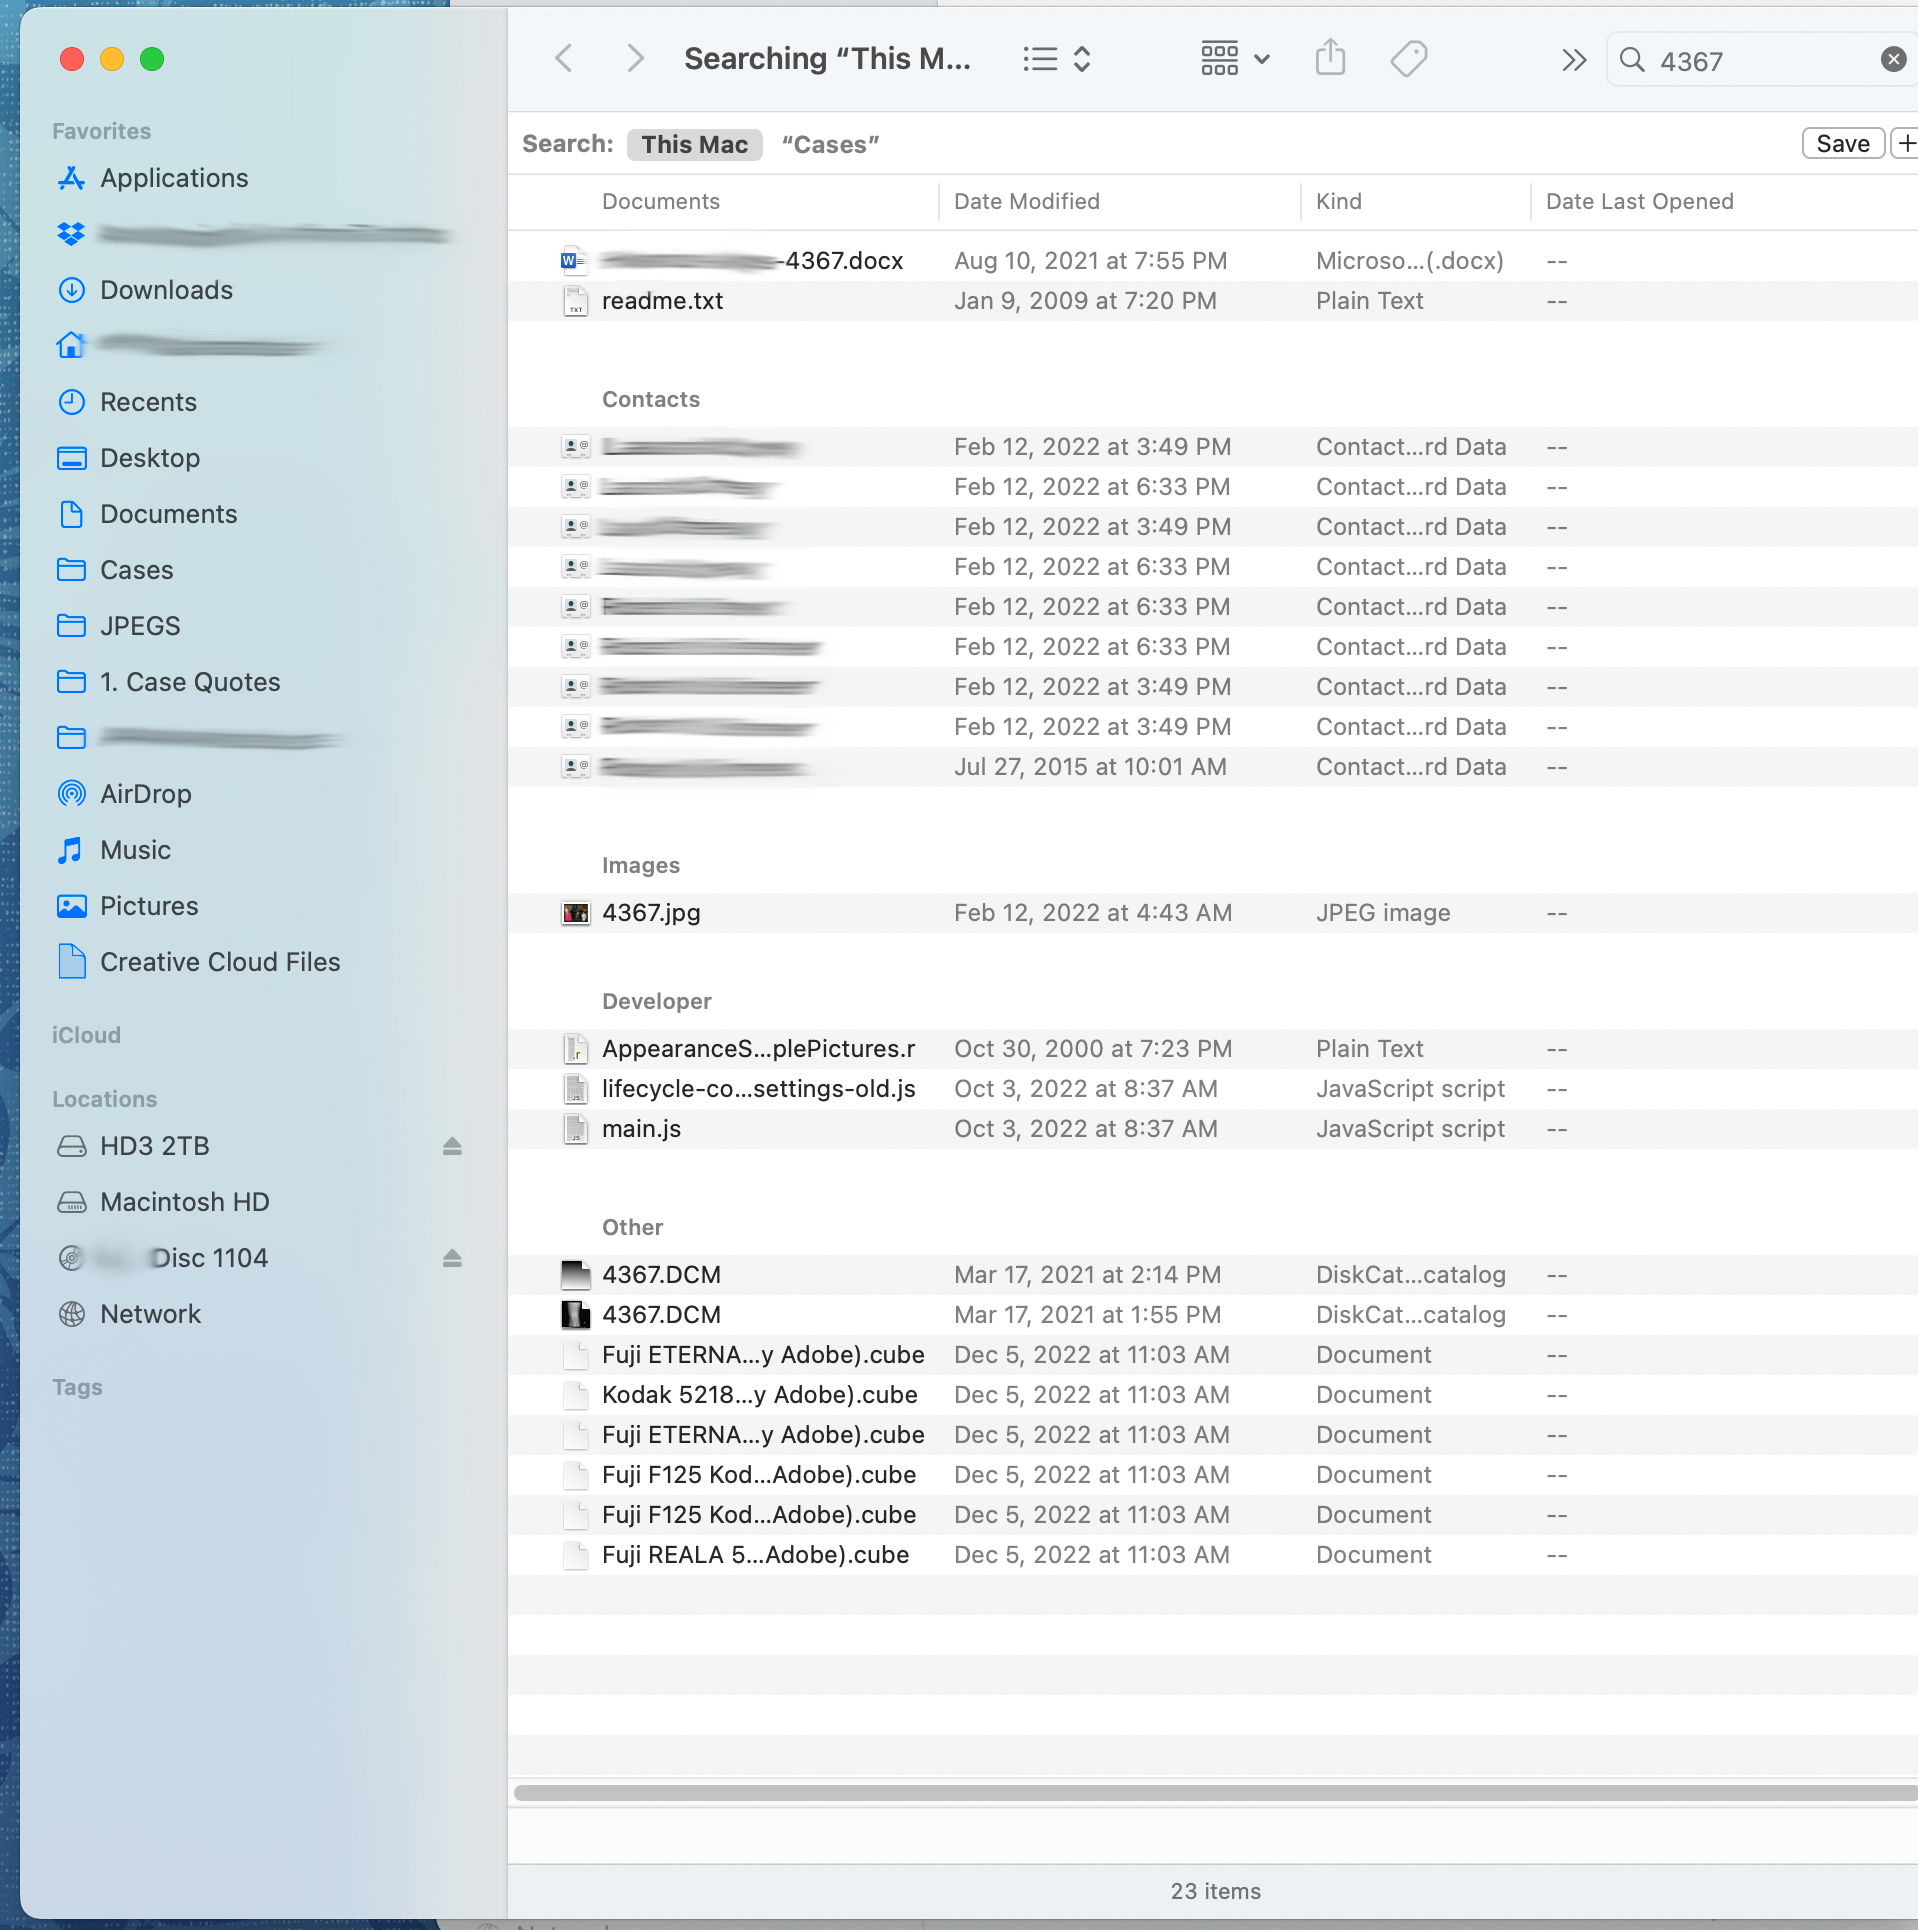This screenshot has width=1918, height=1930.
Task: Eject the HD3 2TB drive
Action: tap(452, 1146)
